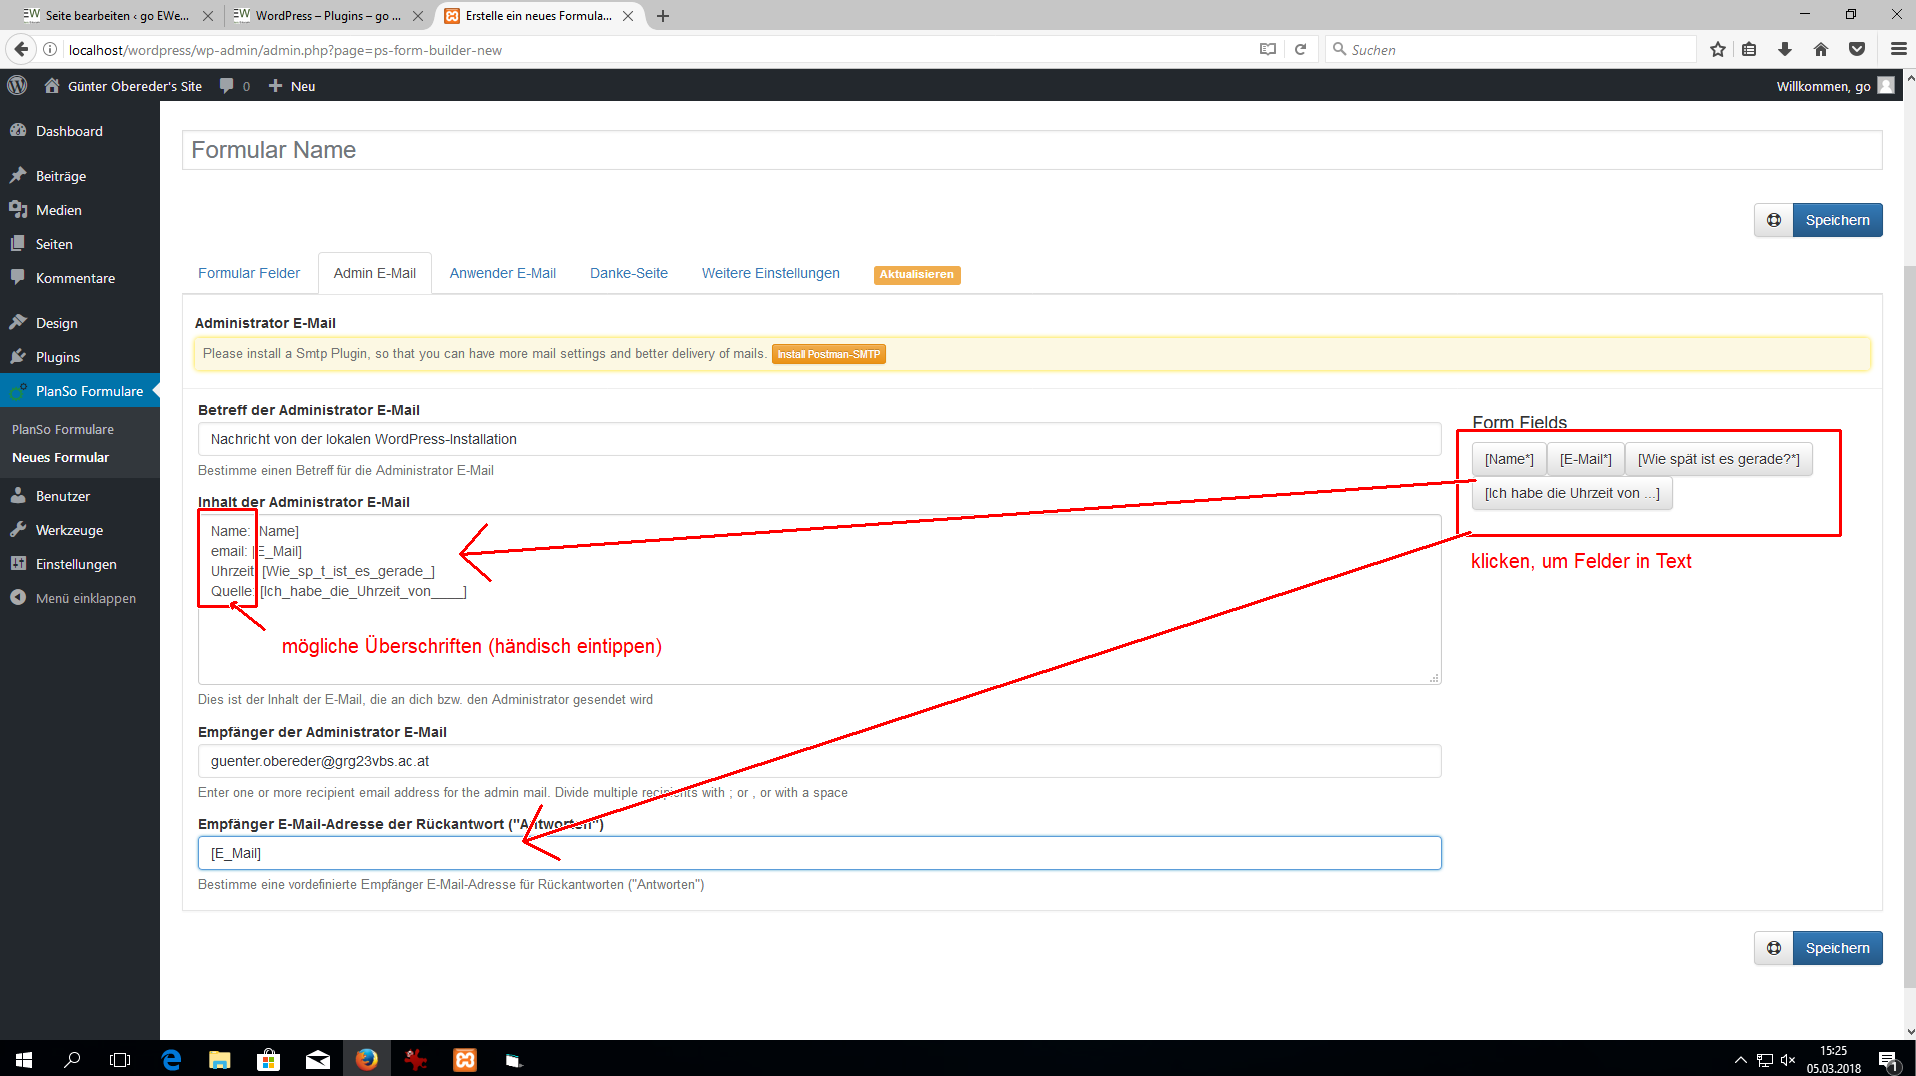Open the Firefox hamburger menu
This screenshot has width=1916, height=1076.
(1898, 49)
